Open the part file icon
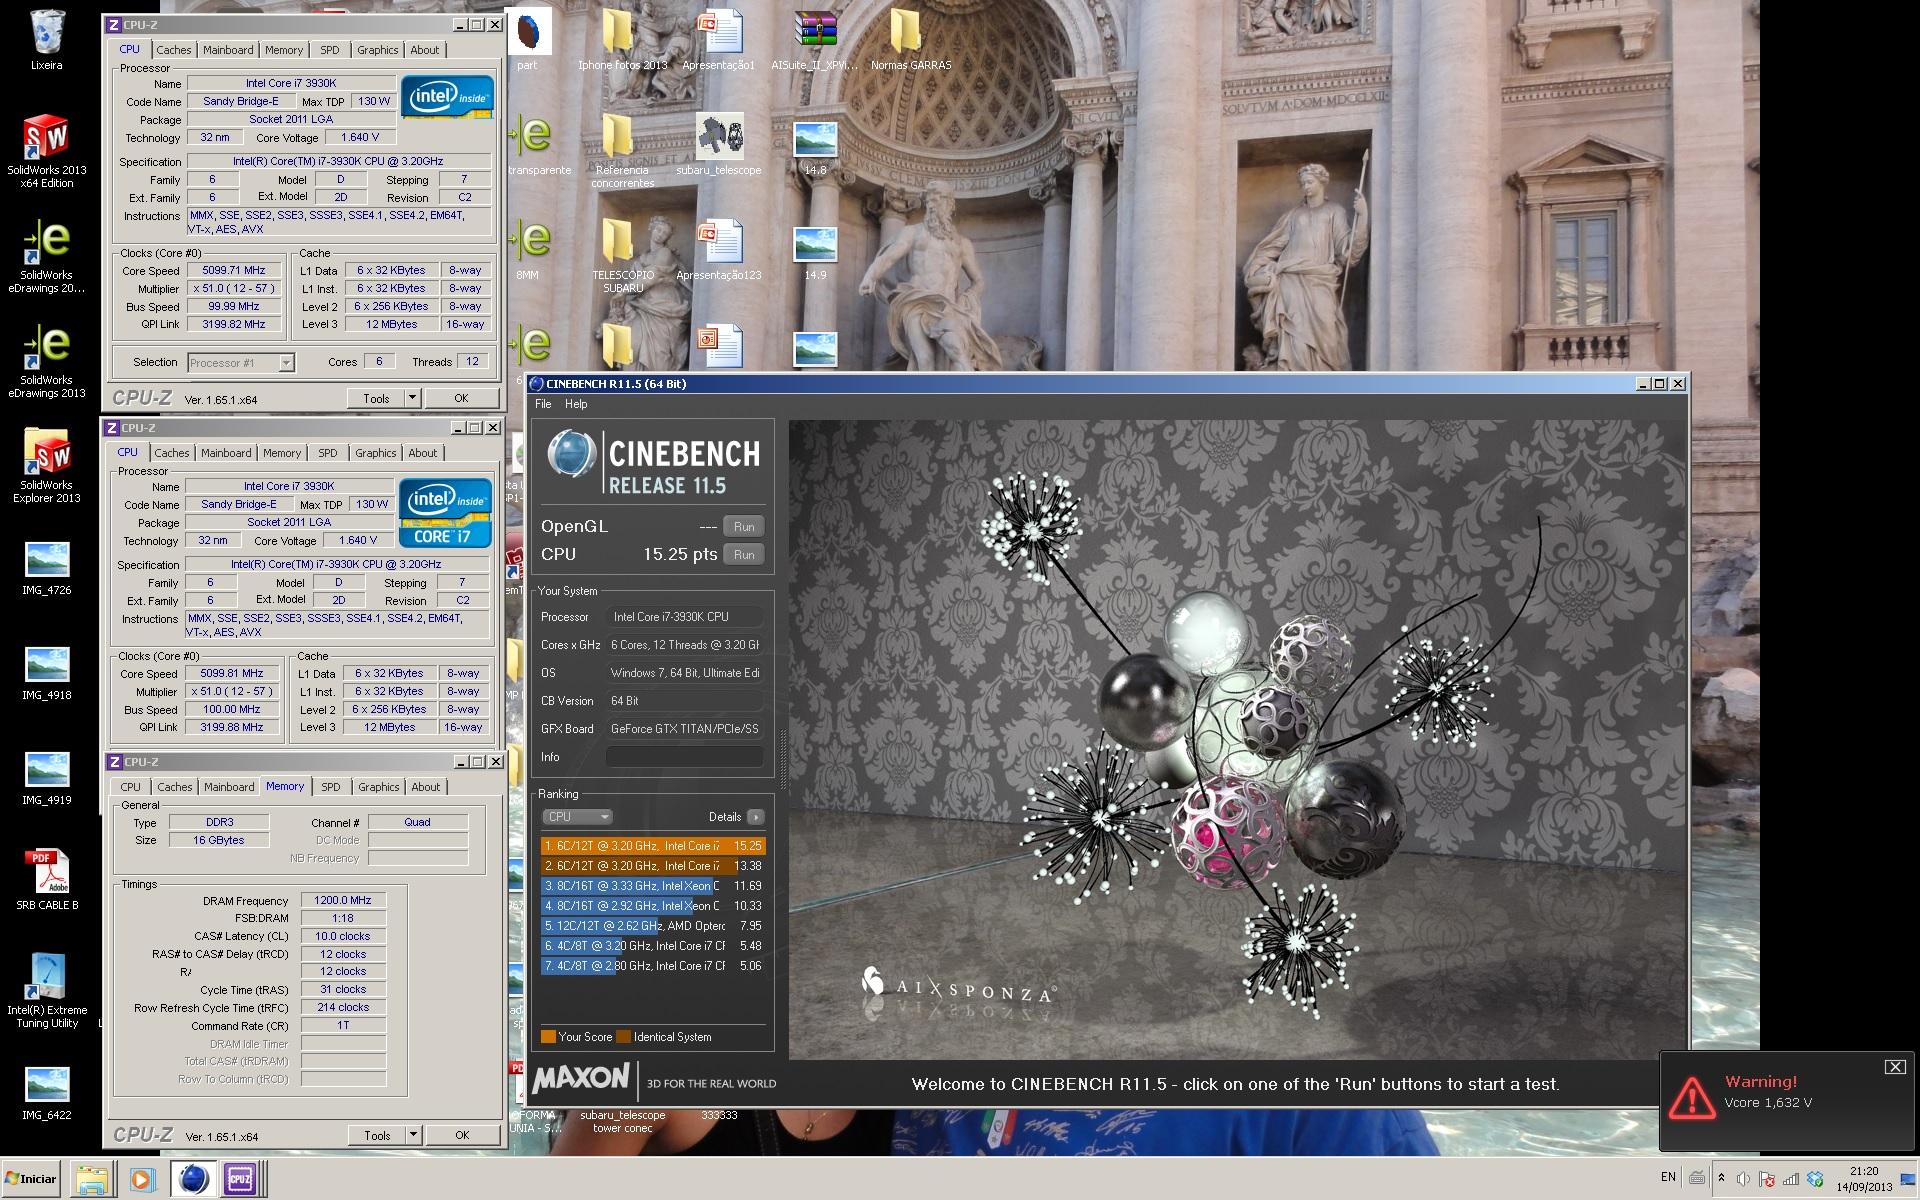1920x1200 pixels. [x=527, y=40]
